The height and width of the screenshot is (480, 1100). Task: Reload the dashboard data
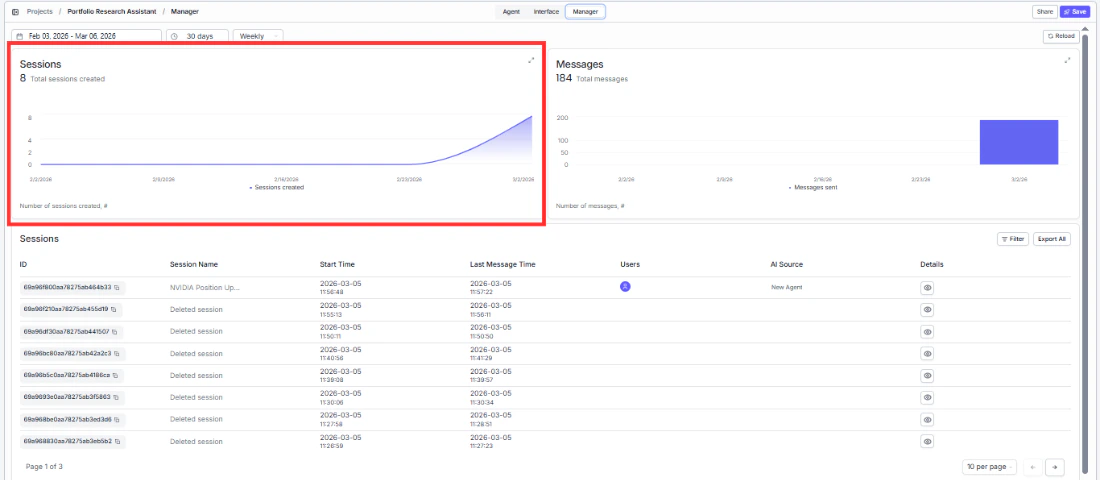1061,36
